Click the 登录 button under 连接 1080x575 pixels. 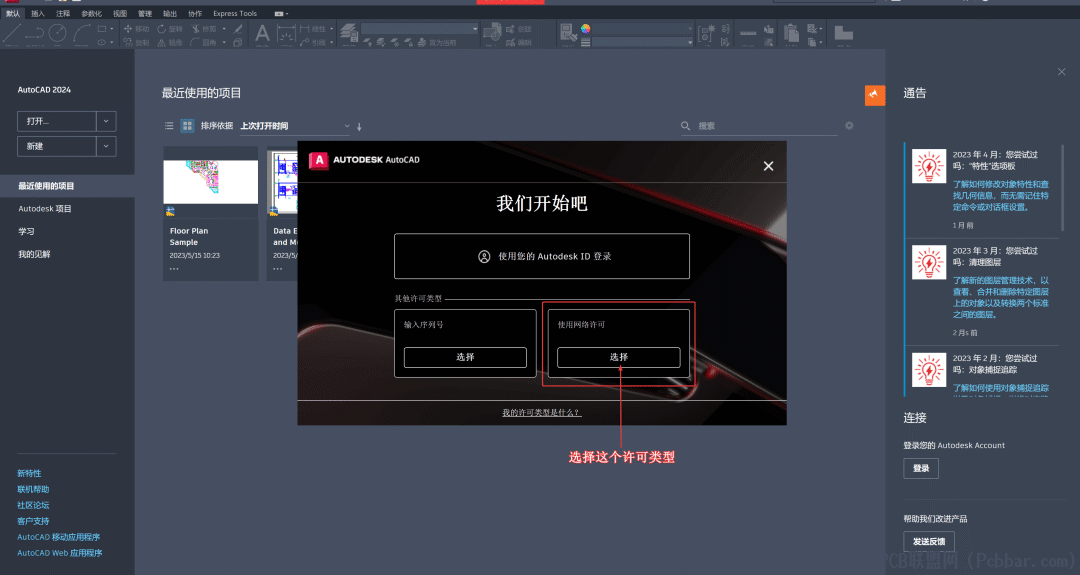coord(921,468)
